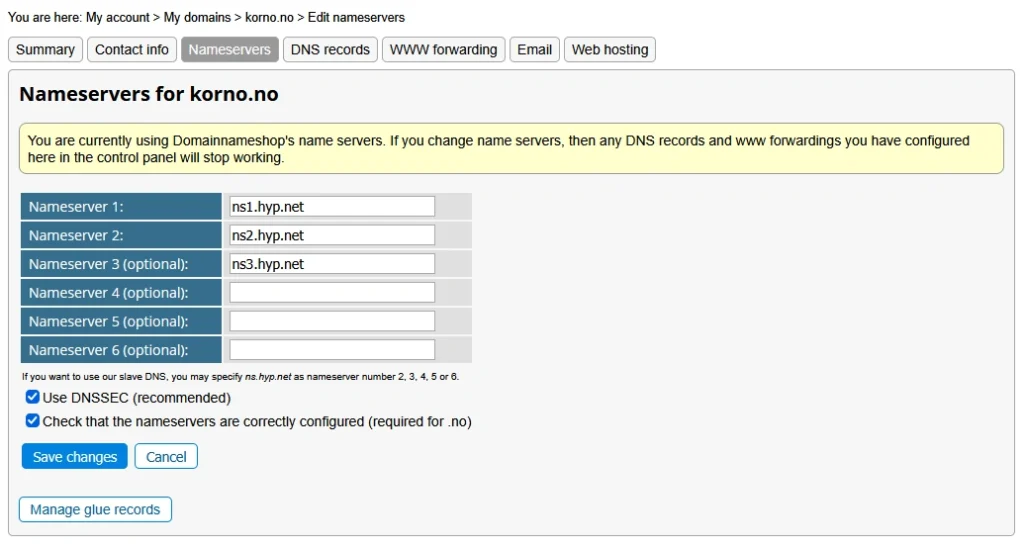Click Edit nameservers breadcrumb text
Image resolution: width=1024 pixels, height=548 pixels.
[x=356, y=18]
